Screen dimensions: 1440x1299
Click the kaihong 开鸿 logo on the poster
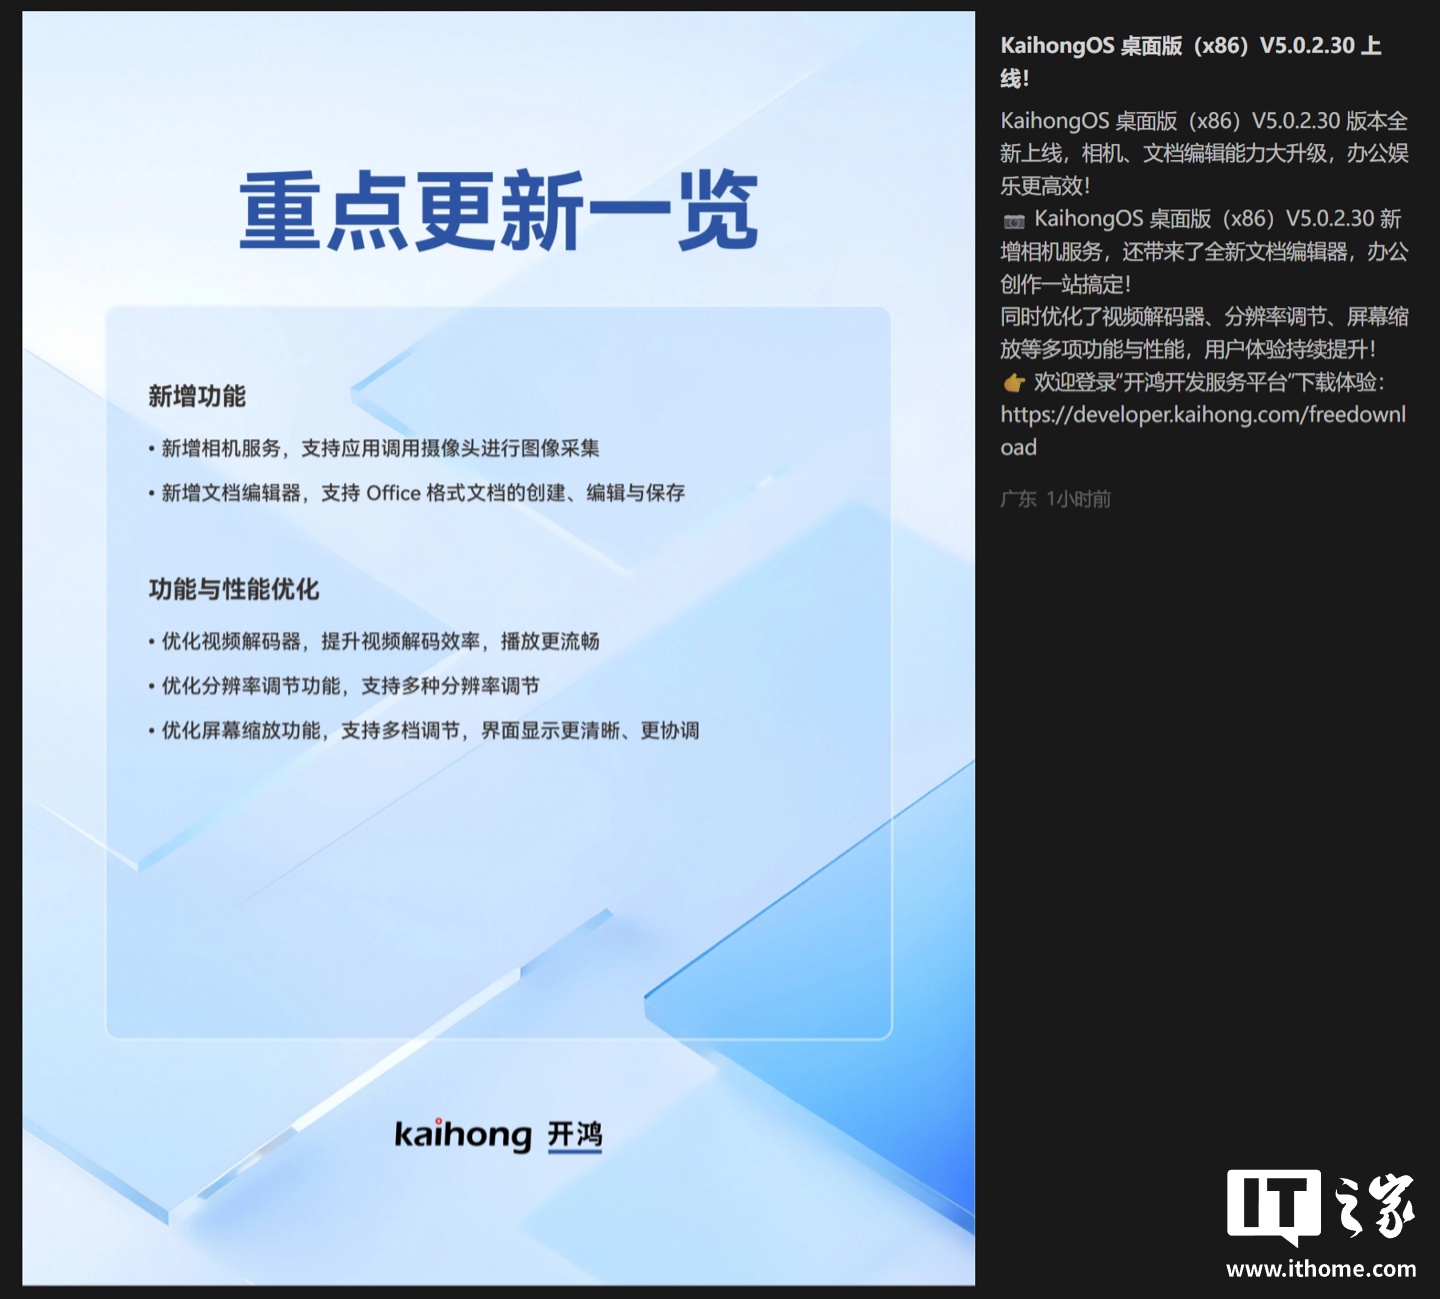pyautogui.click(x=498, y=1135)
